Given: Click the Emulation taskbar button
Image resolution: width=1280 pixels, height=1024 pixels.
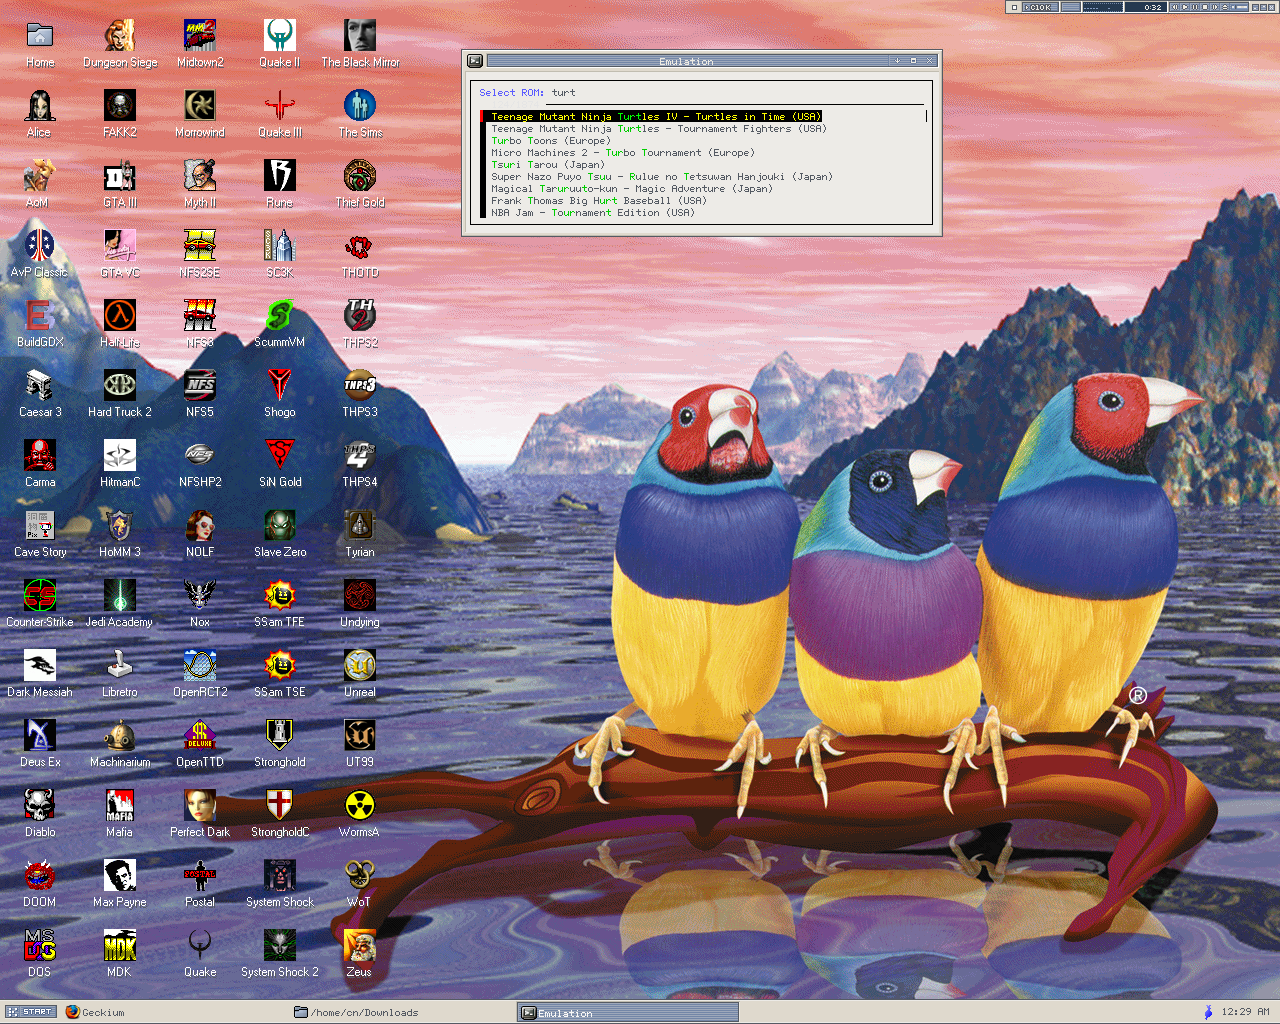Looking at the screenshot, I should [628, 1013].
